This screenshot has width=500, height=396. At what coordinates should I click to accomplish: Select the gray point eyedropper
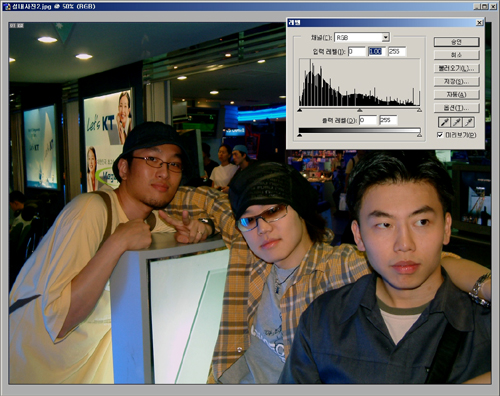point(457,122)
